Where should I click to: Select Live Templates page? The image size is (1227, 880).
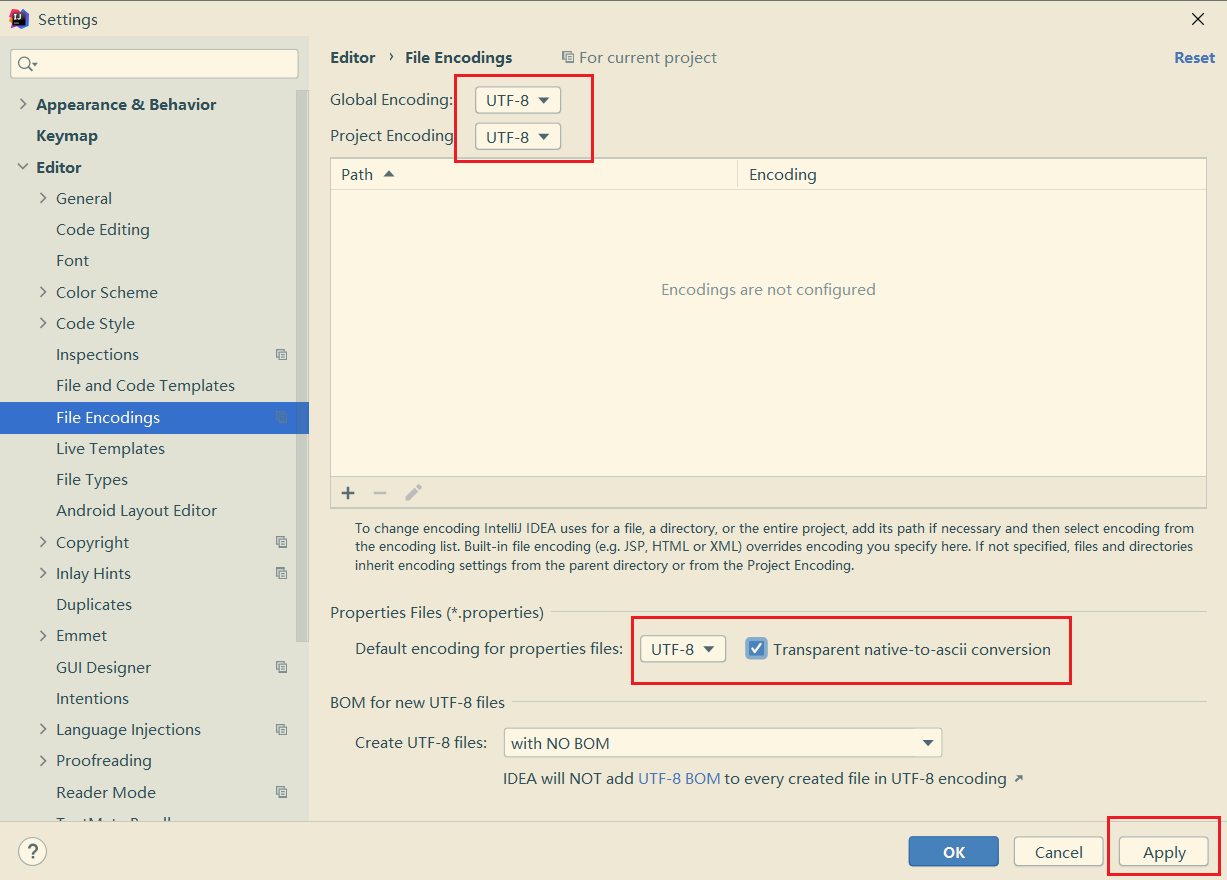[x=110, y=449]
